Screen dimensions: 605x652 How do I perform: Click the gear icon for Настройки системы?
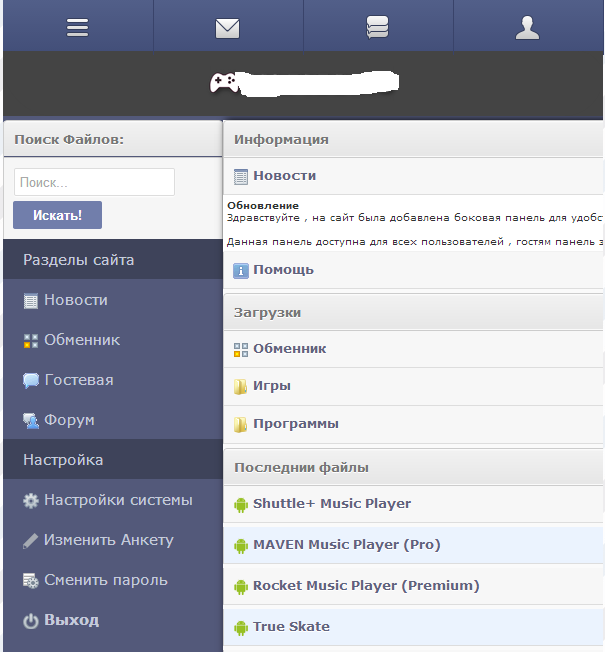tap(30, 501)
